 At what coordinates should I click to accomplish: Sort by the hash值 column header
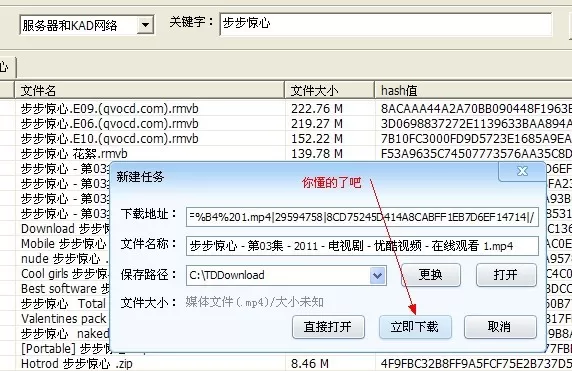(474, 90)
